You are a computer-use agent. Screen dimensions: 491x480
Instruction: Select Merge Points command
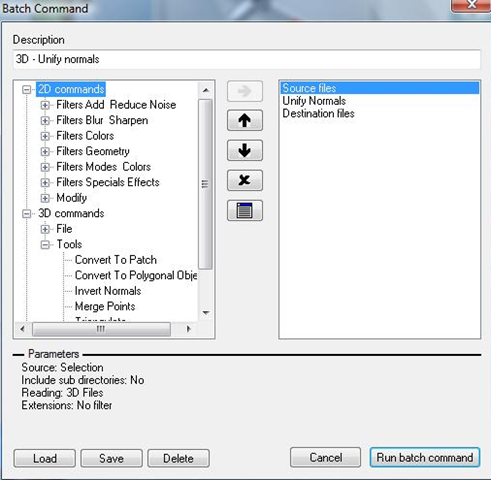[105, 306]
